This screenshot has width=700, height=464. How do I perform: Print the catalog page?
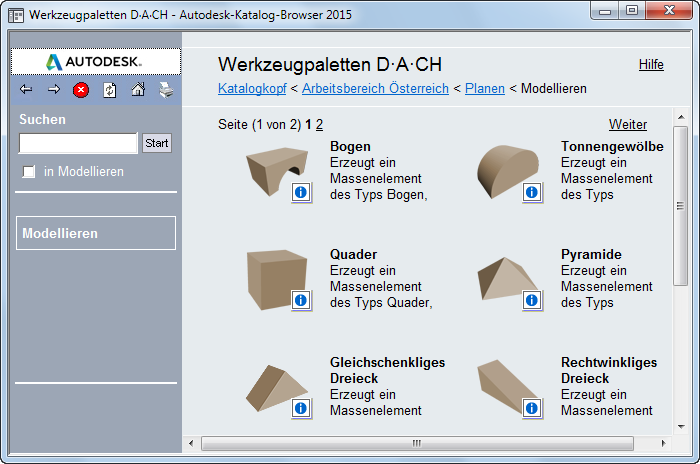click(166, 90)
